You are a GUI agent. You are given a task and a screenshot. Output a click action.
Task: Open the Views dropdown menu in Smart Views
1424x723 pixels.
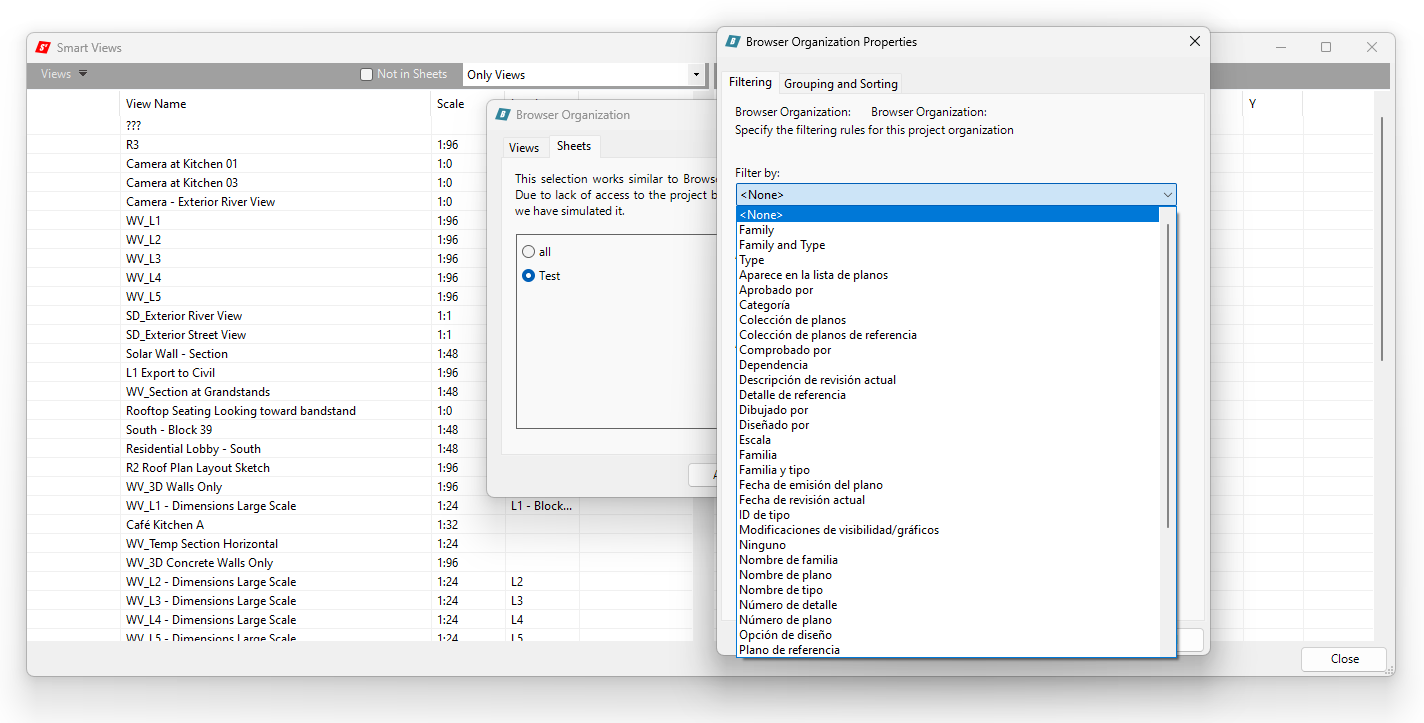(64, 74)
